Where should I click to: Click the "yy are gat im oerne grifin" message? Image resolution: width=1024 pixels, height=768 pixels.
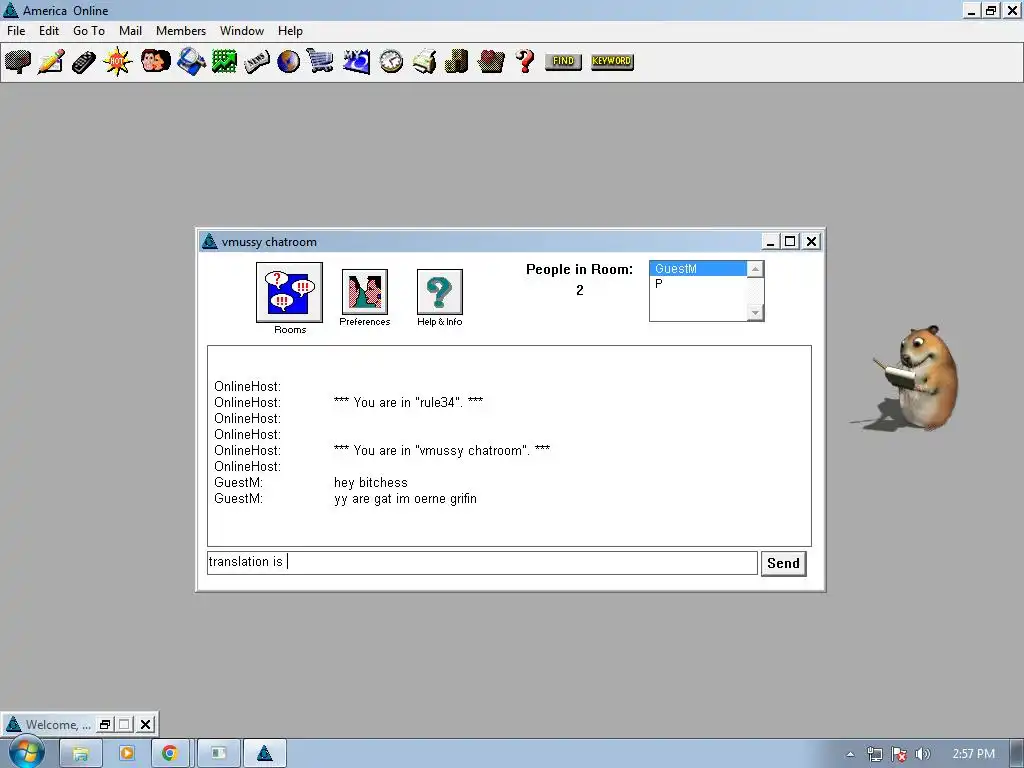click(x=405, y=499)
